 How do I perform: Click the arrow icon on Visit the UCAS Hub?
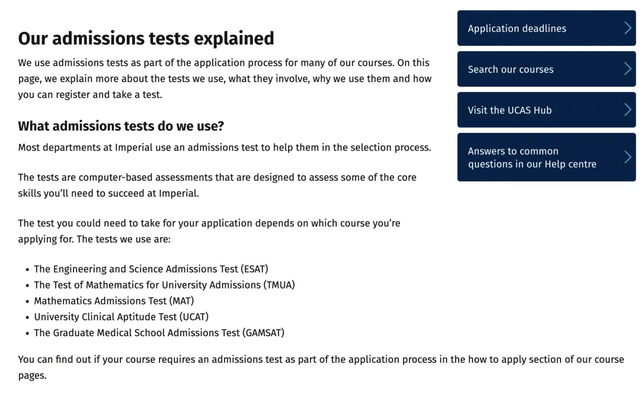point(628,110)
